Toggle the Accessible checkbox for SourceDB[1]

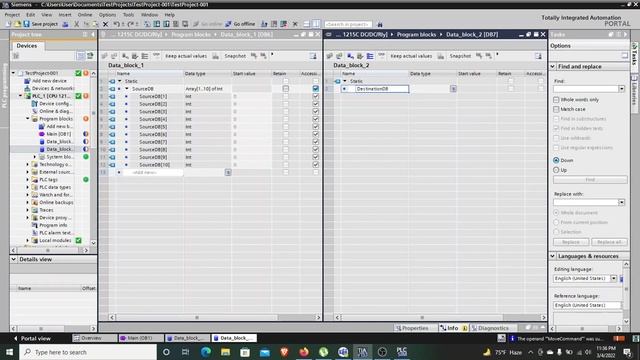[316, 96]
